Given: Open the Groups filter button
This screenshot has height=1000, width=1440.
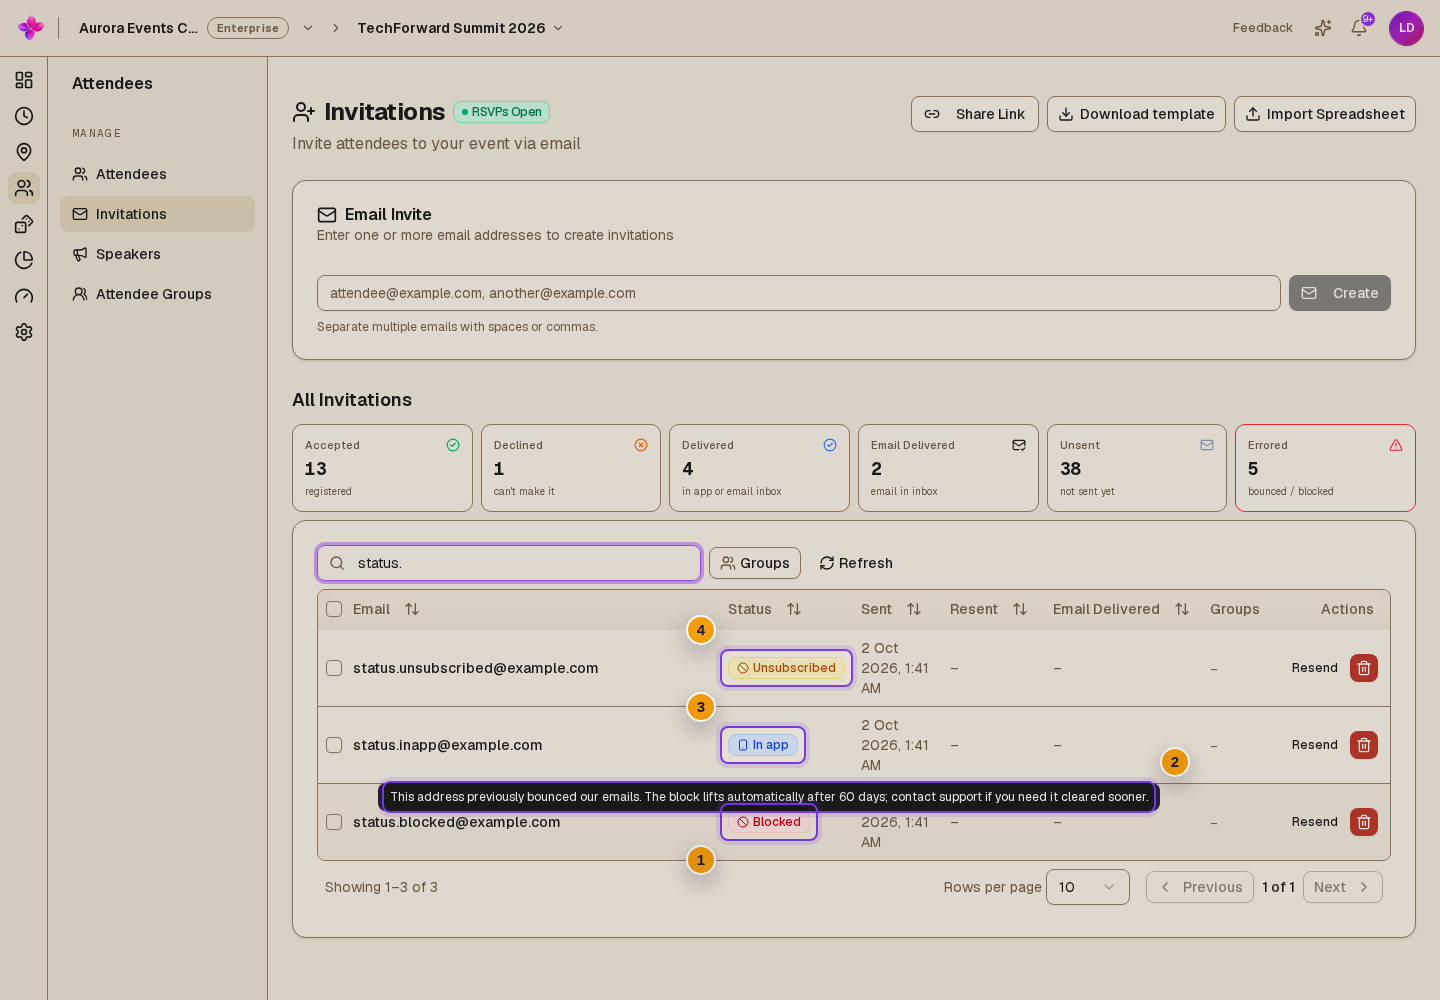Looking at the screenshot, I should tap(755, 563).
